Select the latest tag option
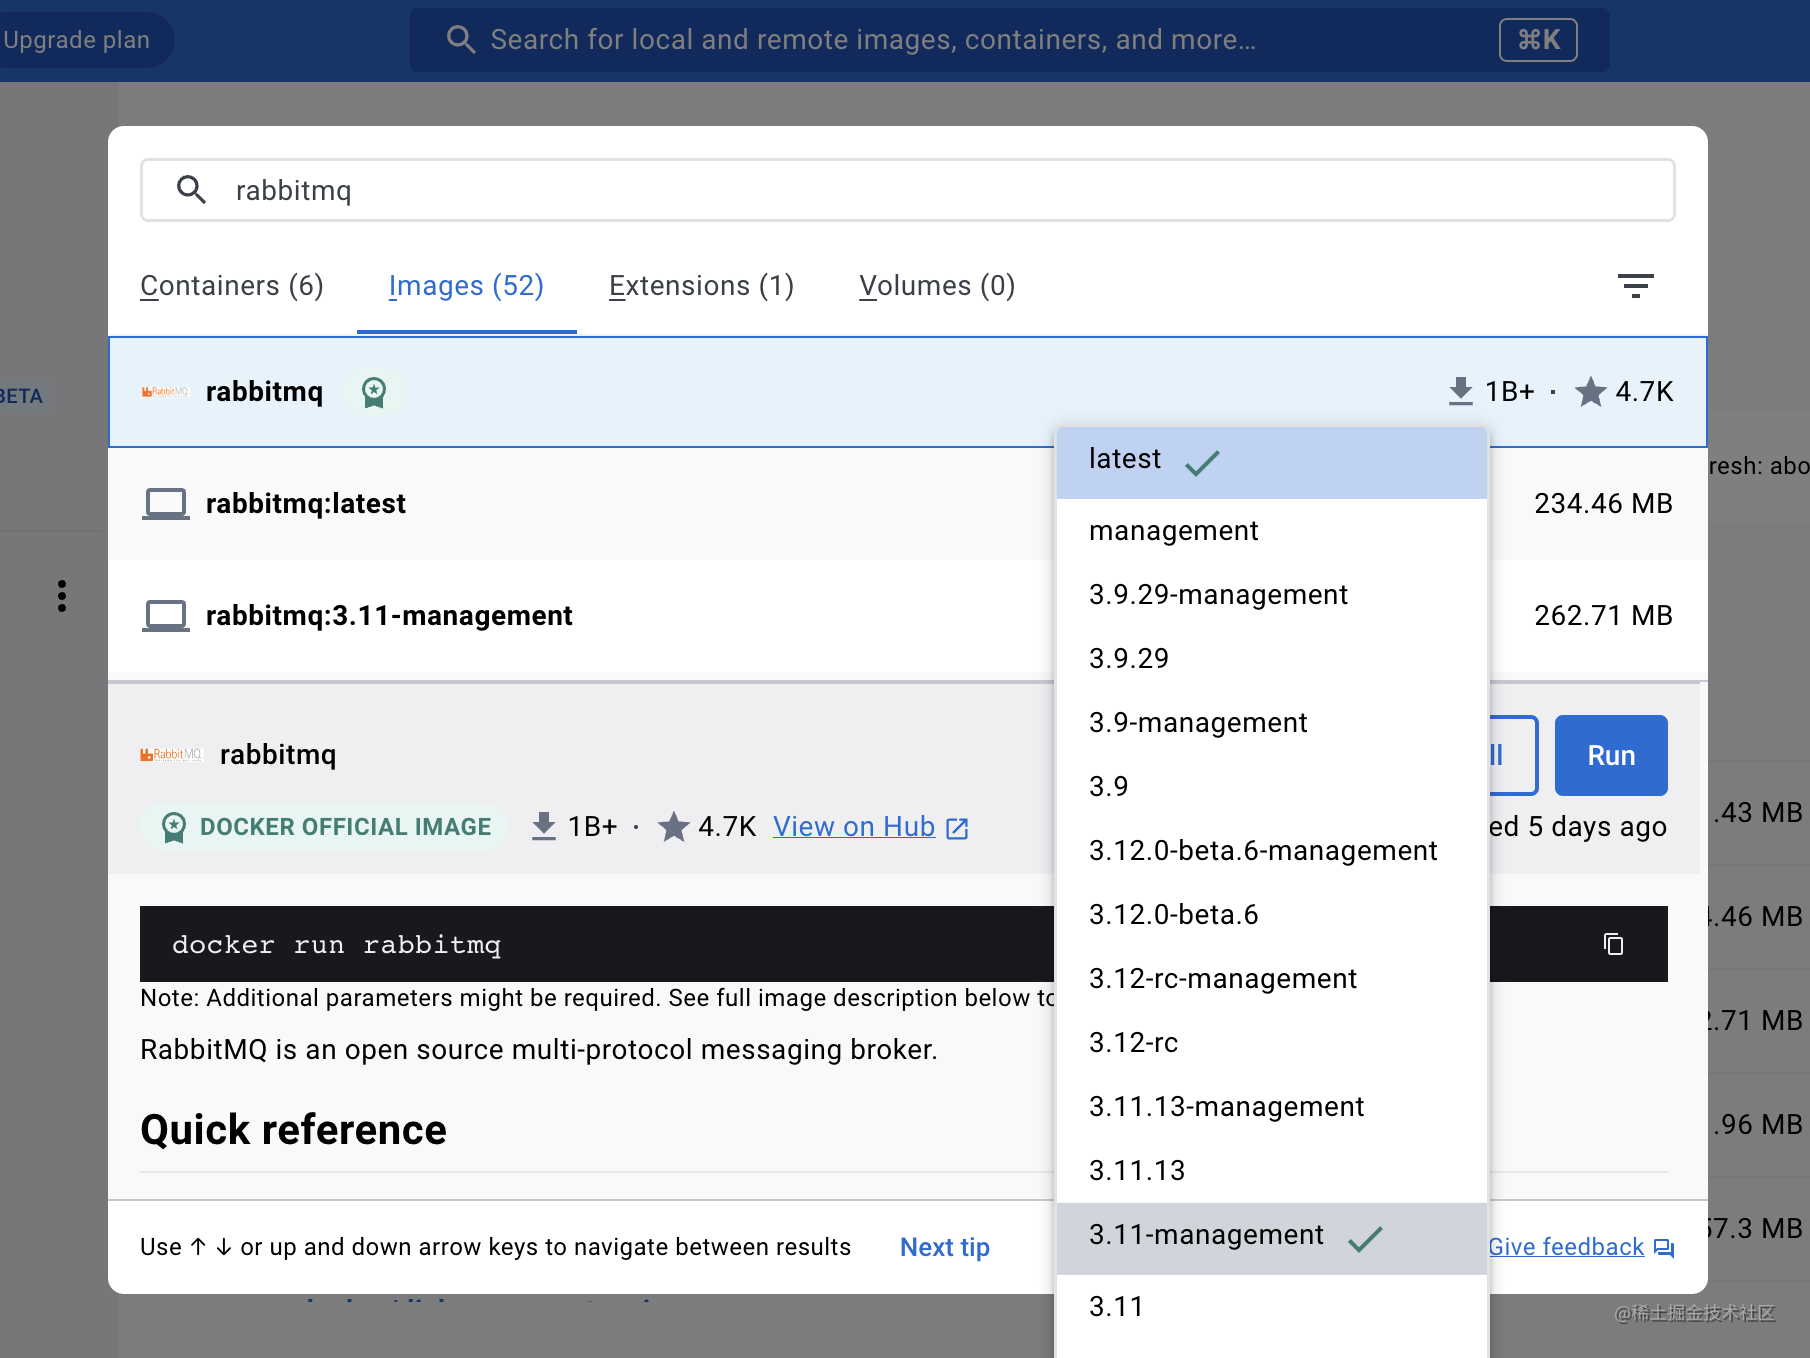 point(1125,460)
